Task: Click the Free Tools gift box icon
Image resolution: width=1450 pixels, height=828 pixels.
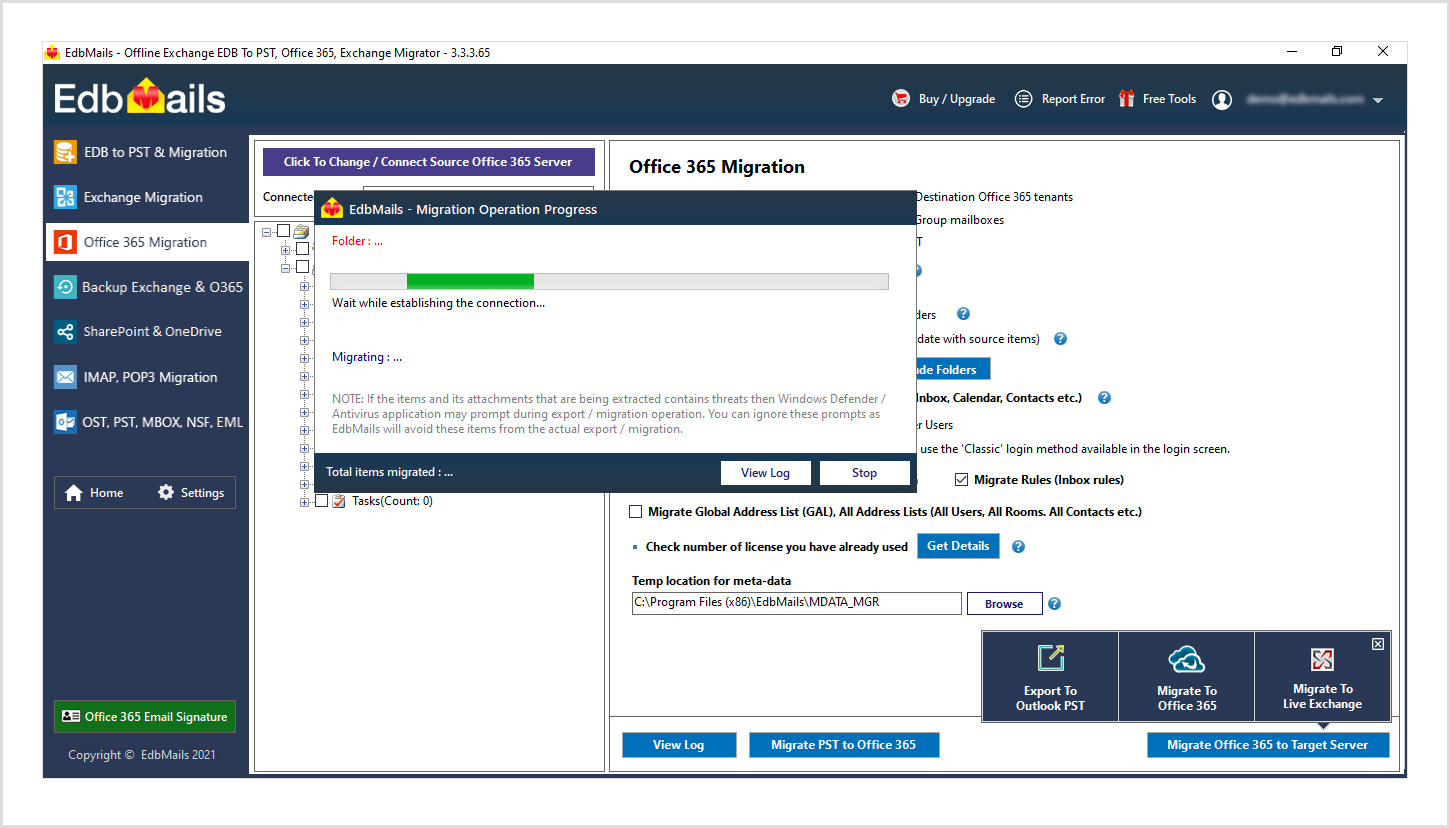Action: tap(1126, 99)
